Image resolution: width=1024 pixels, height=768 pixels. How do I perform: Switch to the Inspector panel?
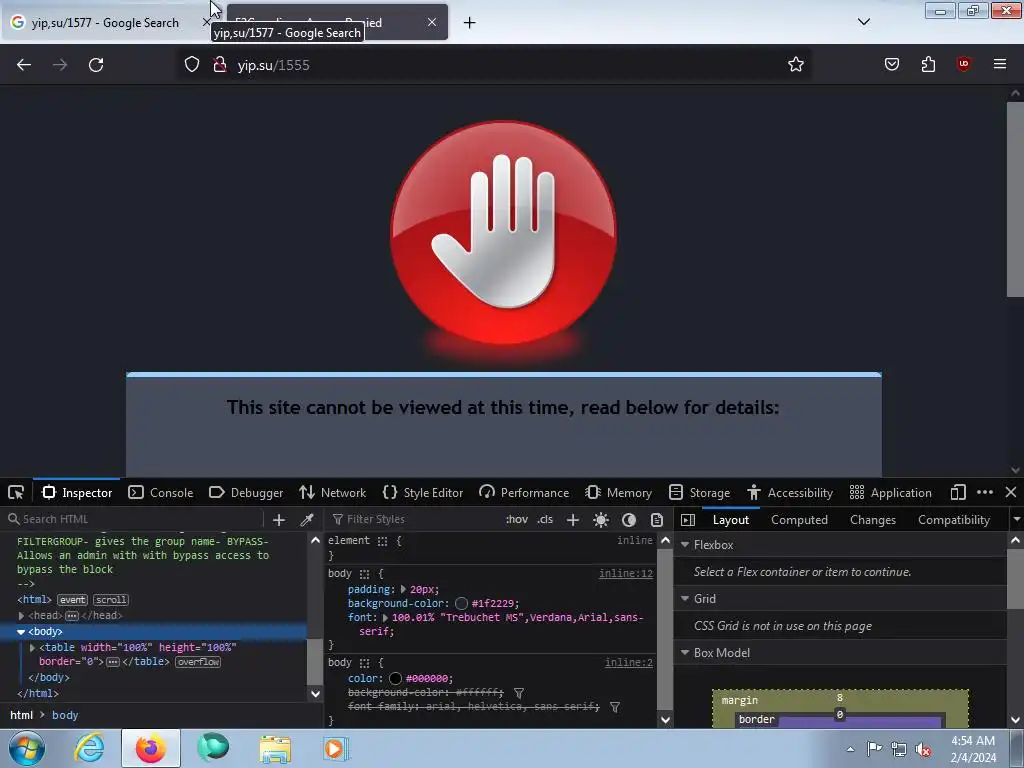77,492
